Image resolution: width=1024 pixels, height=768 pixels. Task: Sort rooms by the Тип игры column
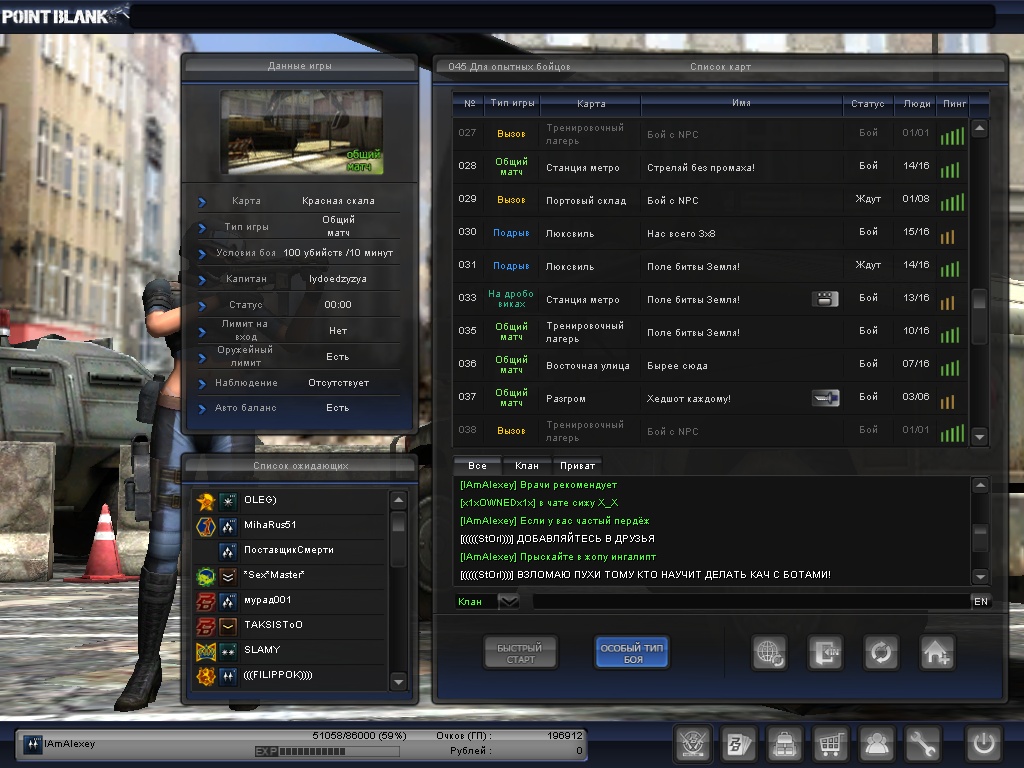[513, 103]
